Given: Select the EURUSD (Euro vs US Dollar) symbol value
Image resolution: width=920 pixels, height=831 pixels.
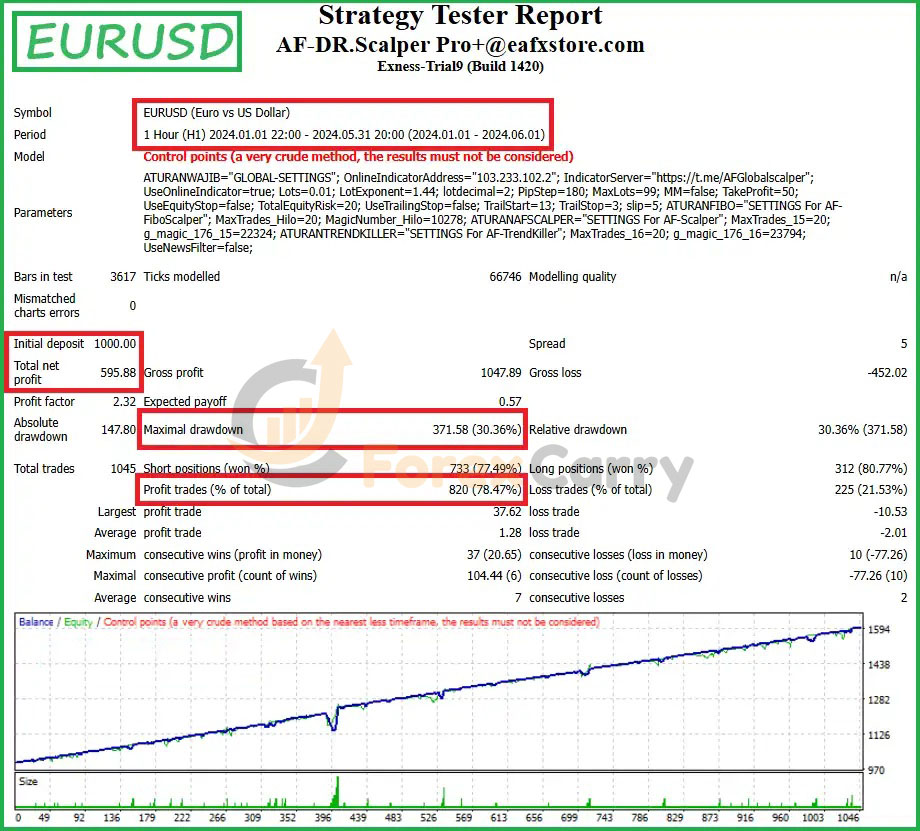Looking at the screenshot, I should coord(217,113).
